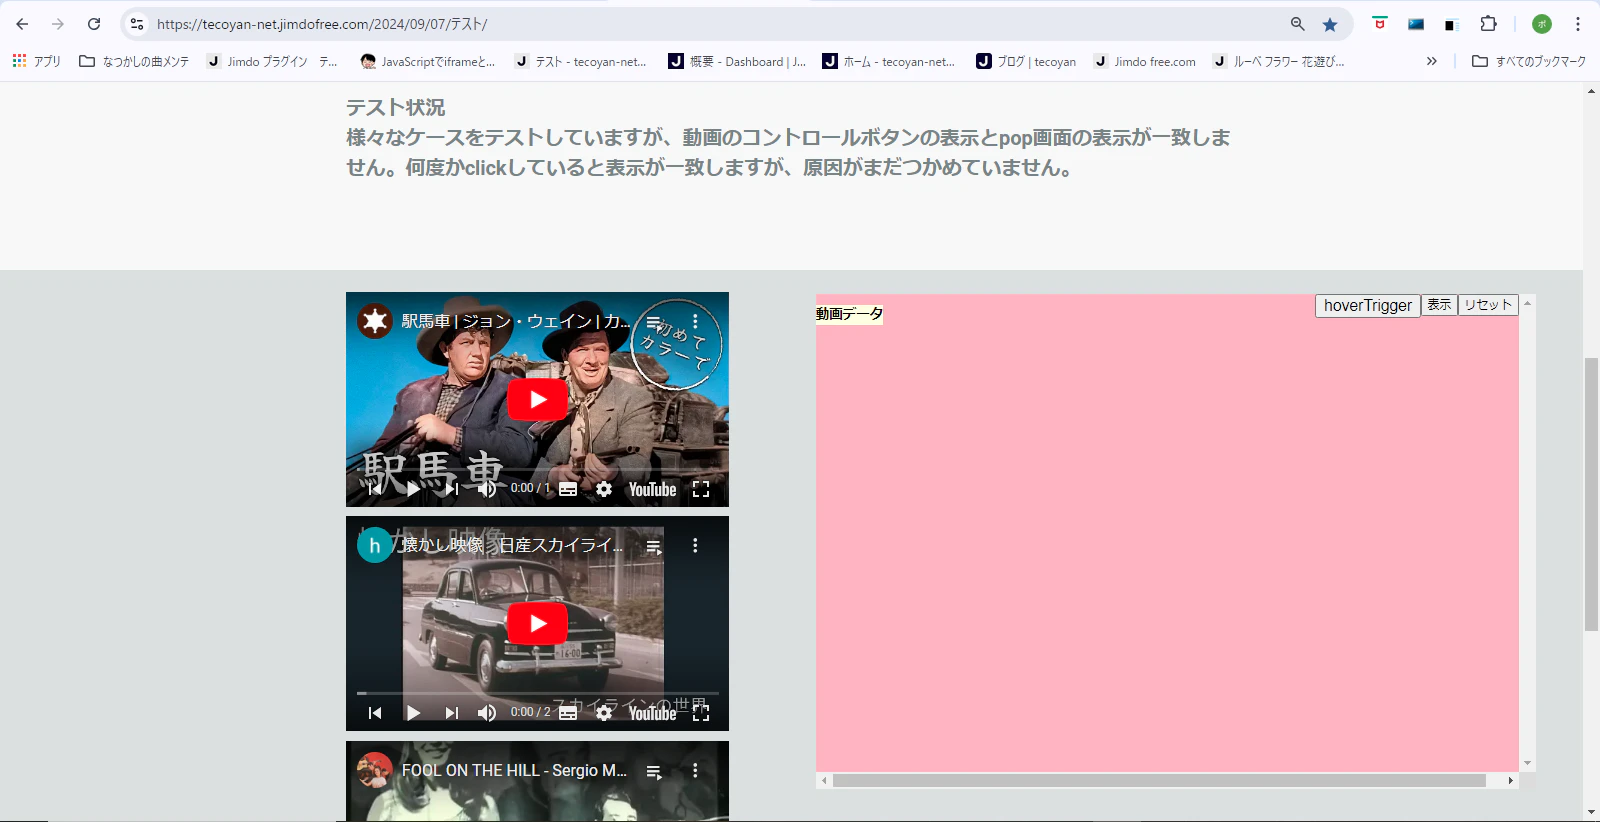
Task: Toggle subtitles on 日産スカイライン video
Action: pos(568,713)
